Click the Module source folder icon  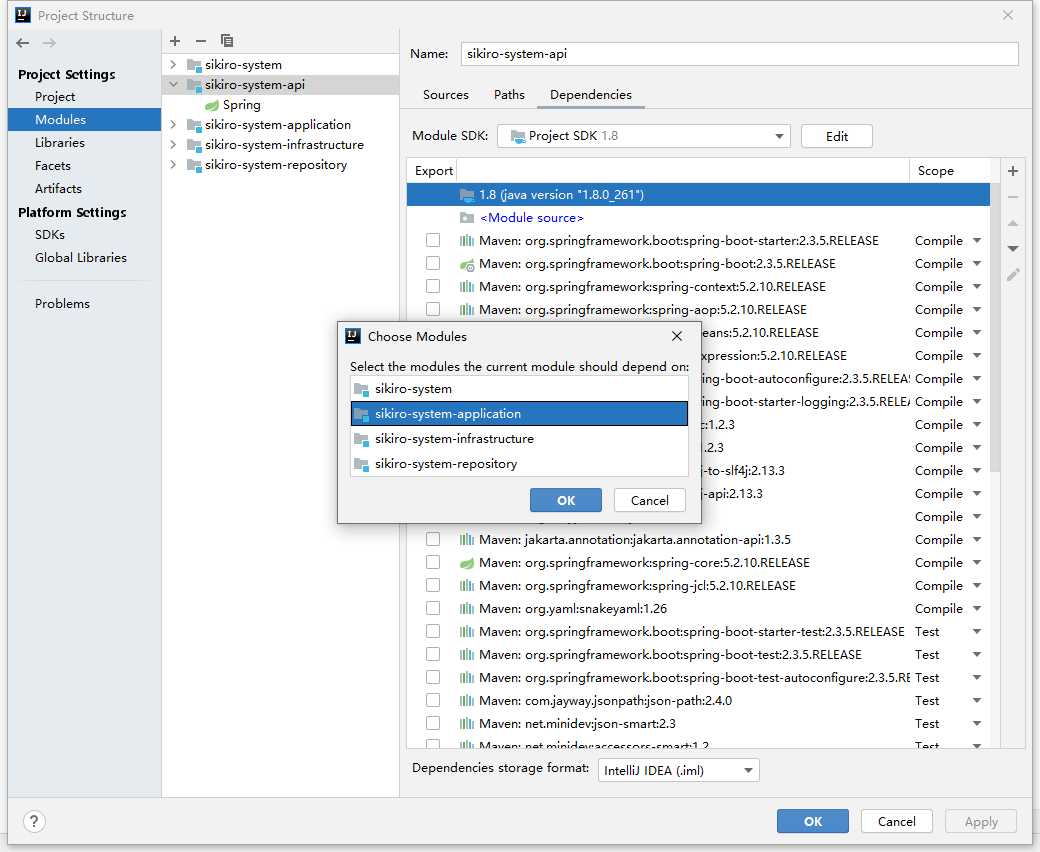(467, 217)
